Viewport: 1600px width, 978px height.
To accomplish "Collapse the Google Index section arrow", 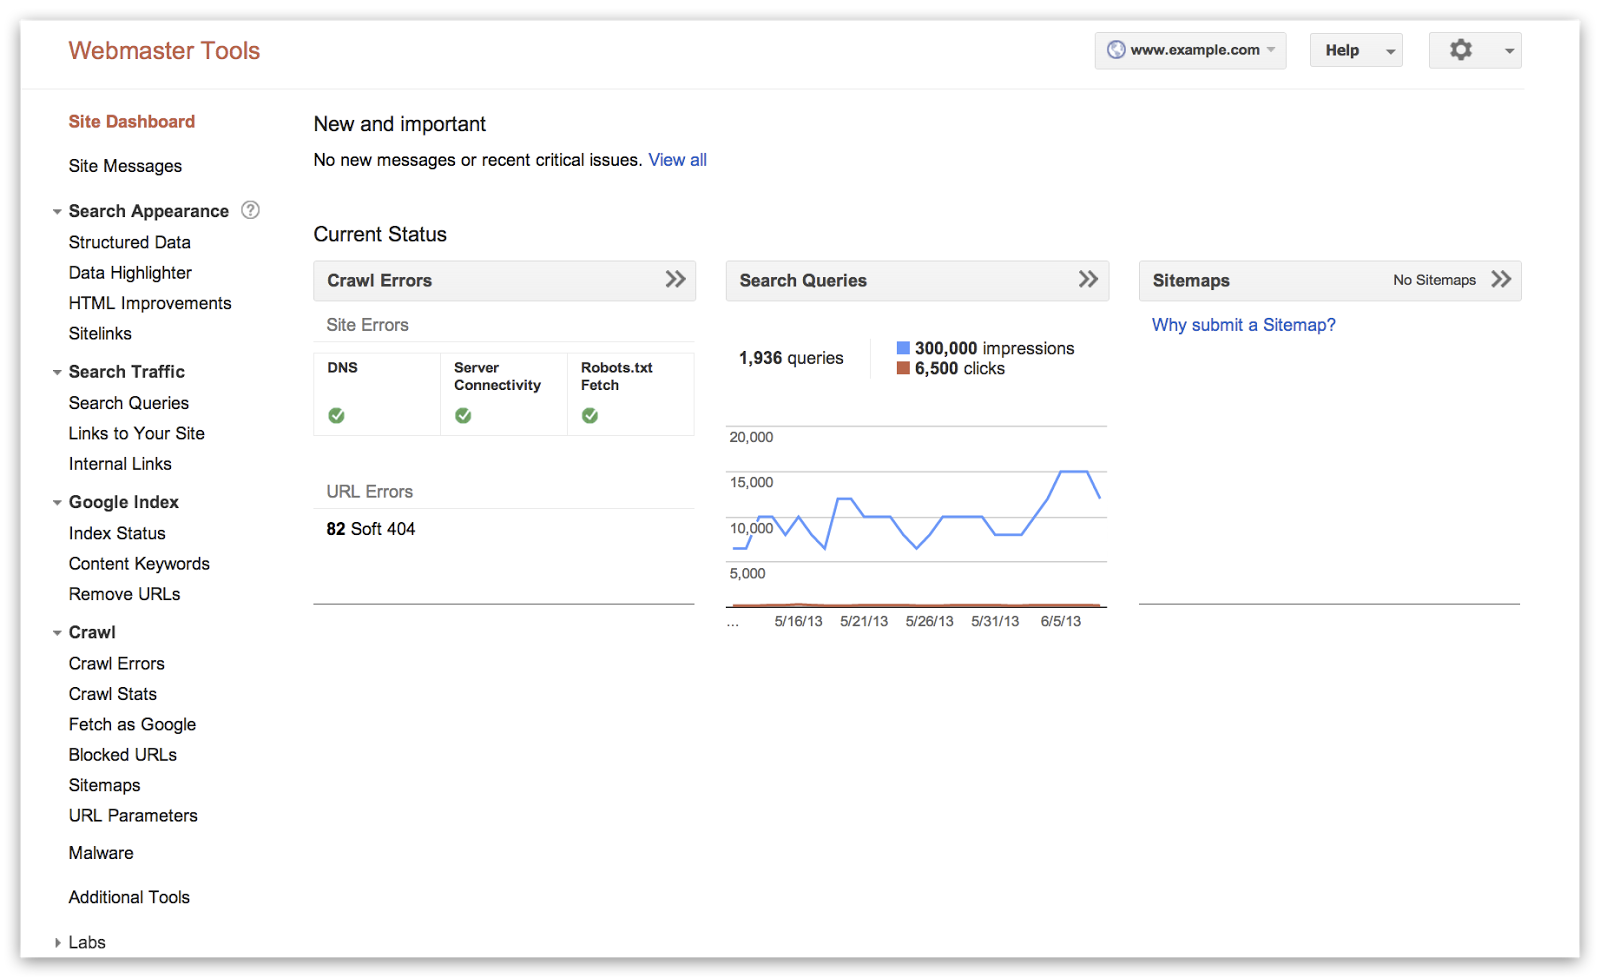I will [x=57, y=503].
